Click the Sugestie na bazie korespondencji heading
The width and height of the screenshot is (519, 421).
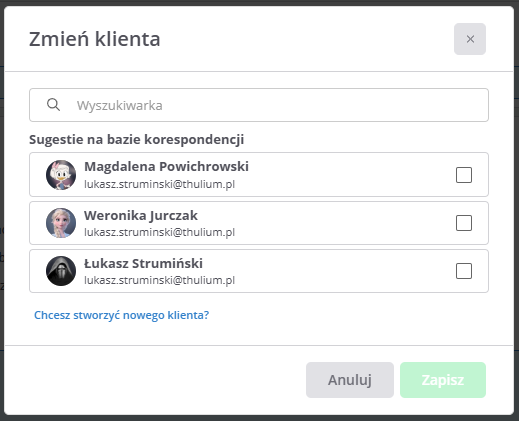point(137,139)
